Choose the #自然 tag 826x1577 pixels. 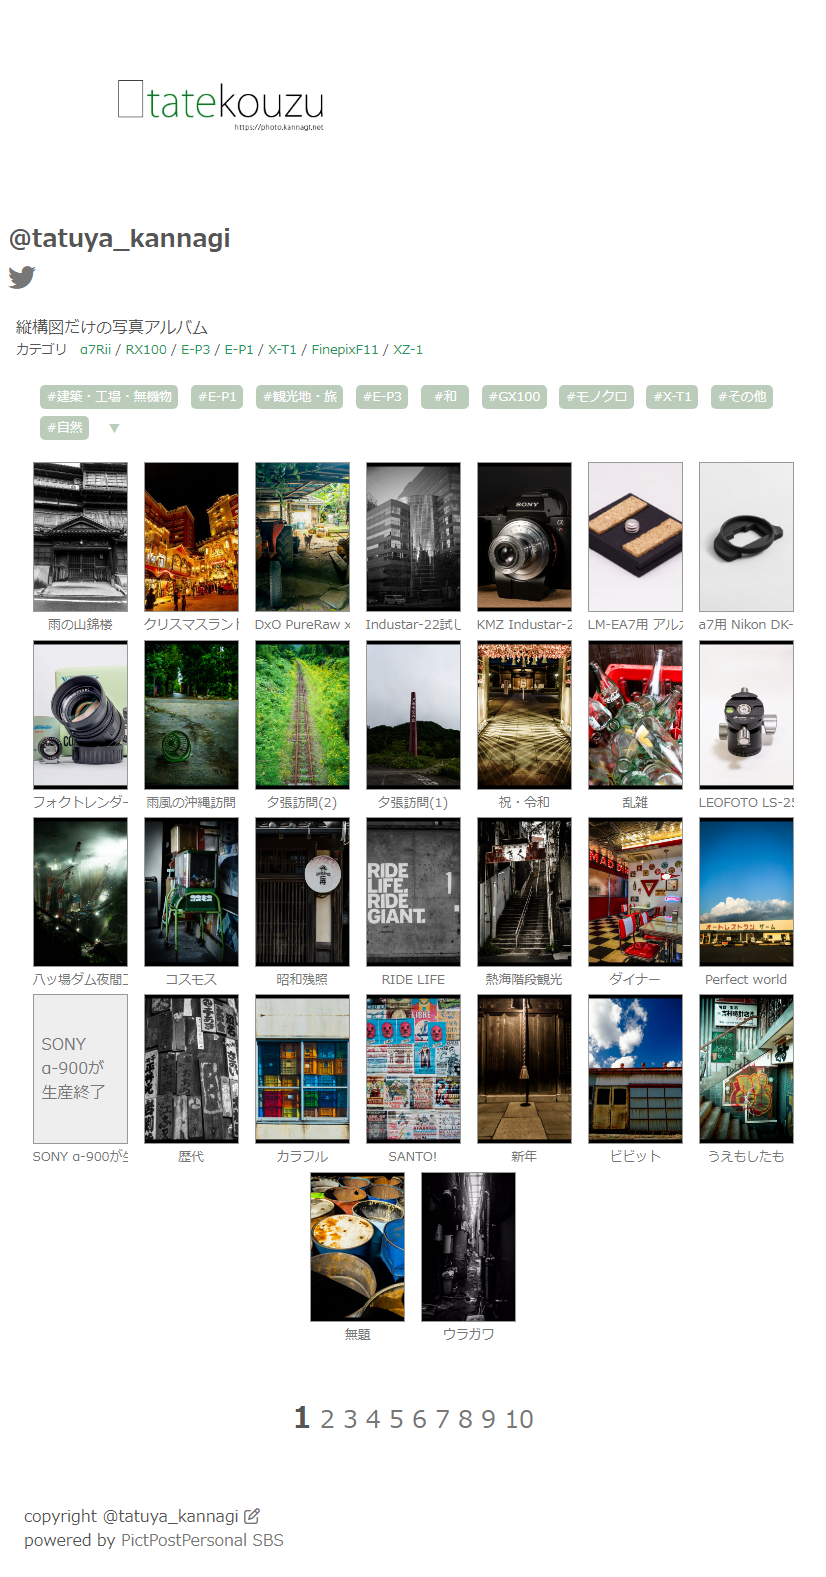[x=65, y=428]
